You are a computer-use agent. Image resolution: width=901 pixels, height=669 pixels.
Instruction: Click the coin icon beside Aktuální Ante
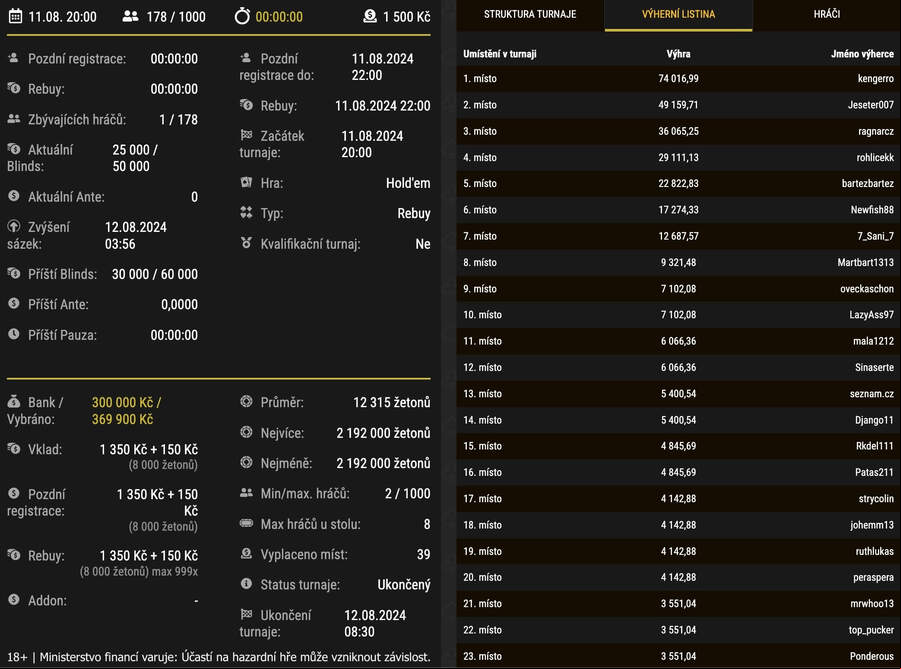pyautogui.click(x=14, y=196)
